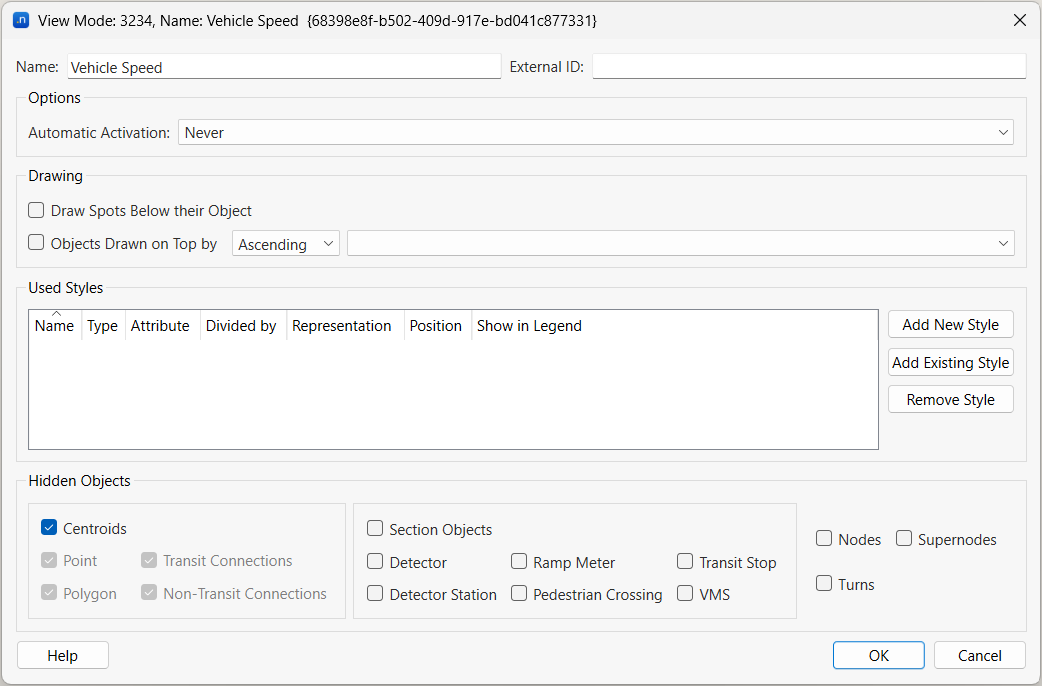
Task: Sort styles by the Name column header
Action: pyautogui.click(x=55, y=326)
